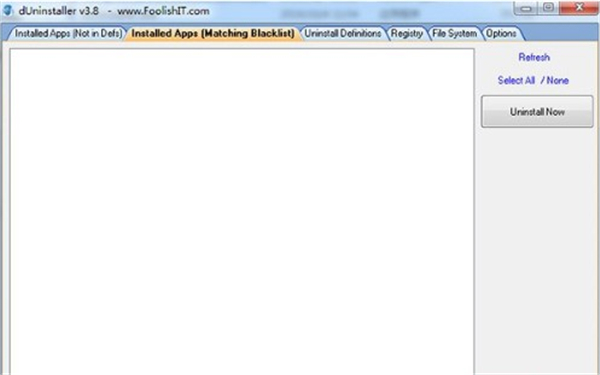The image size is (600, 375).
Task: Click the Uninstall Now button
Action: tap(537, 112)
